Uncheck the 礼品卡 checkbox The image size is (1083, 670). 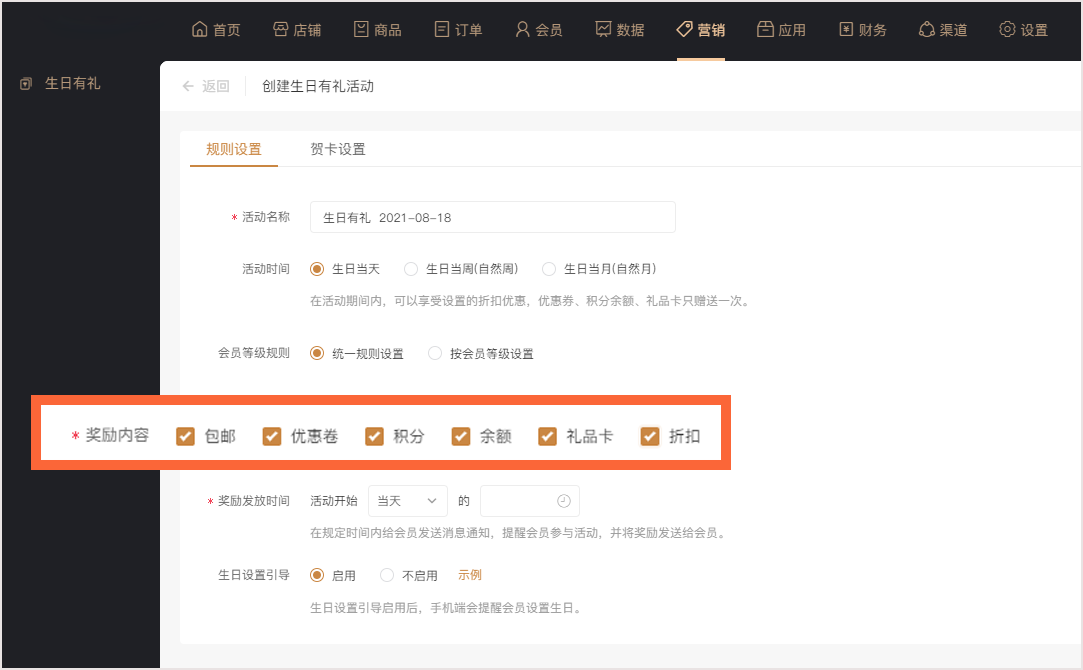click(x=547, y=436)
